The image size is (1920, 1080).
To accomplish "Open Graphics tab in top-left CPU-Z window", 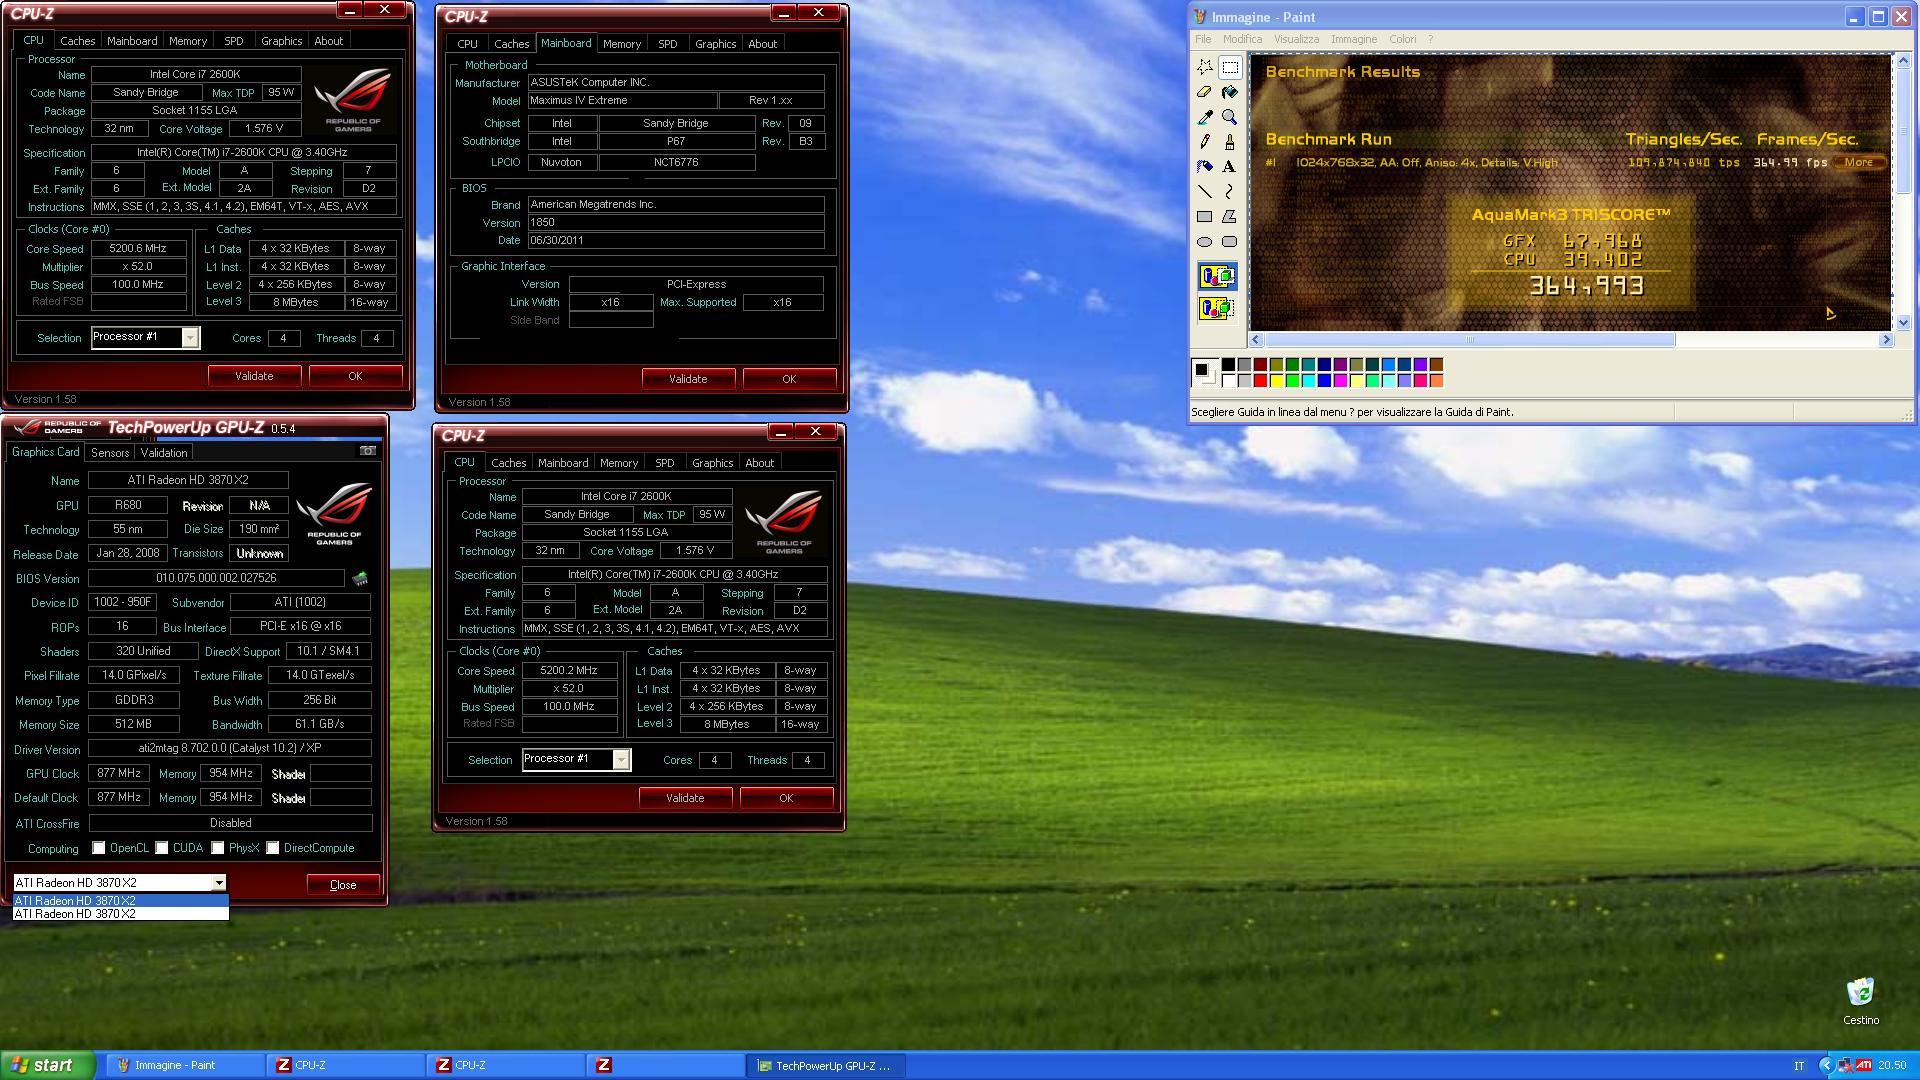I will tap(281, 41).
